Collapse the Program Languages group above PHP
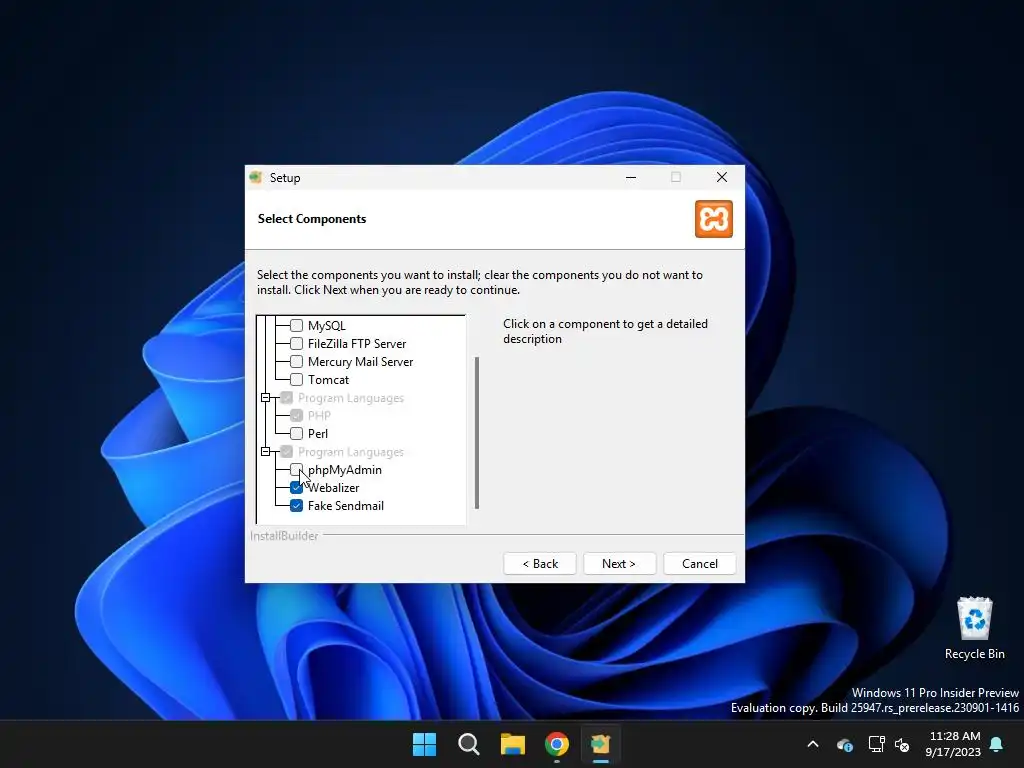Viewport: 1024px width, 768px height. coord(266,398)
